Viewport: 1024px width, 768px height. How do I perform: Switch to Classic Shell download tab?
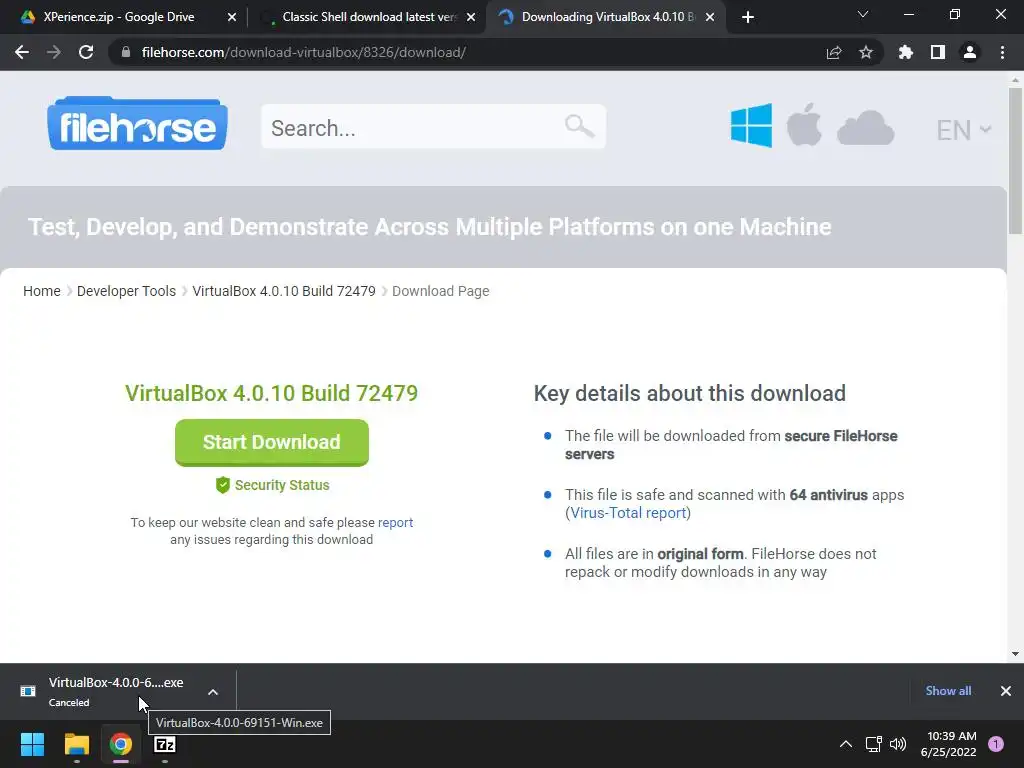coord(368,17)
